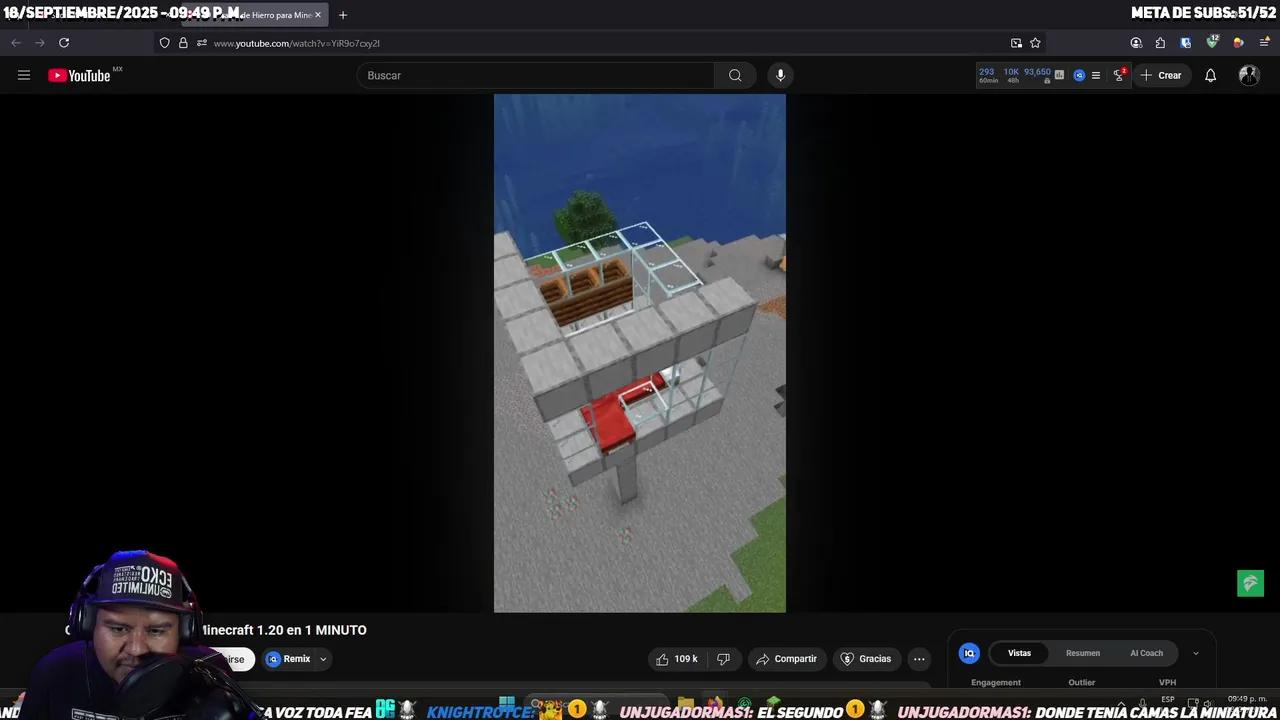Open vidIQ extension hamburger menu
This screenshot has width=1280, height=720.
1096,75
